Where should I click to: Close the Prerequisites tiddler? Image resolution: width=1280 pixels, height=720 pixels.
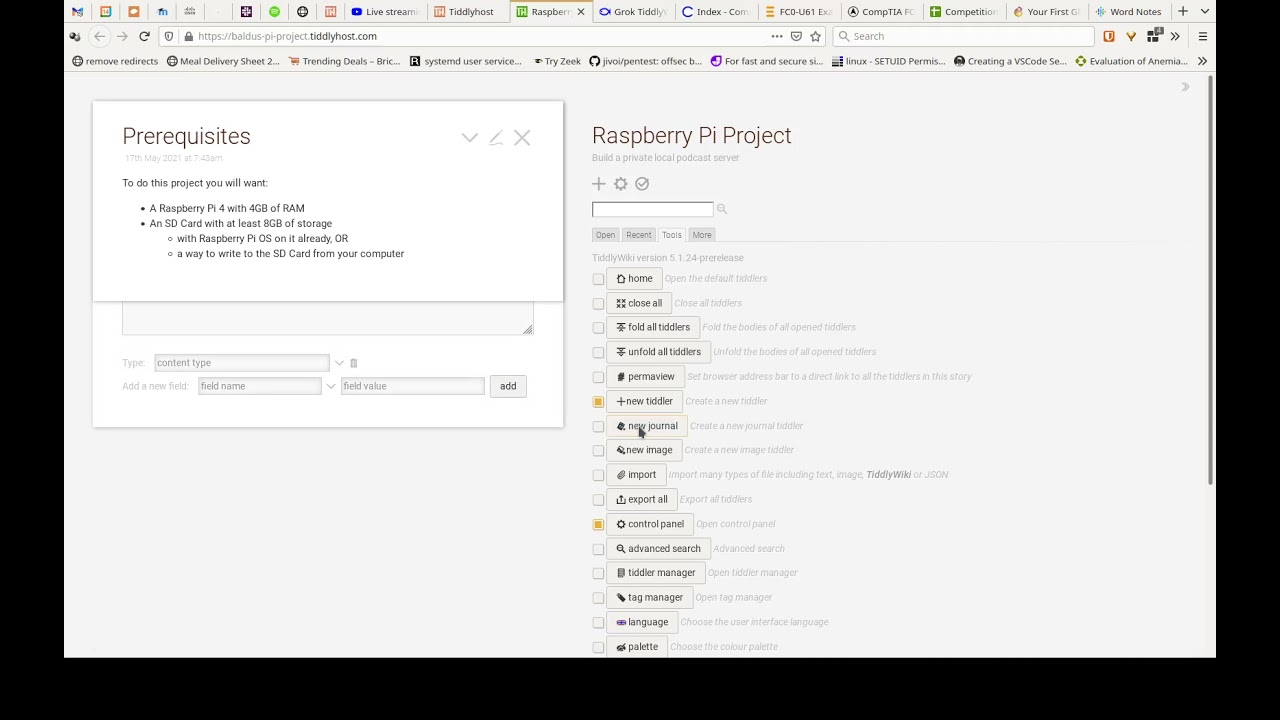pyautogui.click(x=522, y=138)
